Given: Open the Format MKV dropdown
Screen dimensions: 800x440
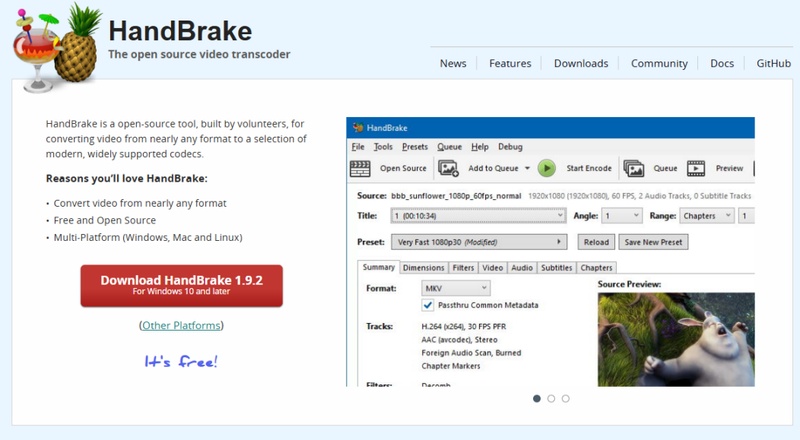Looking at the screenshot, I should point(455,288).
